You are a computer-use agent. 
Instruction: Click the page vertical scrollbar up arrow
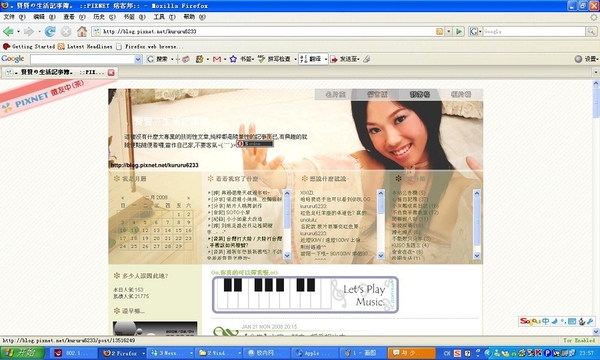596,83
